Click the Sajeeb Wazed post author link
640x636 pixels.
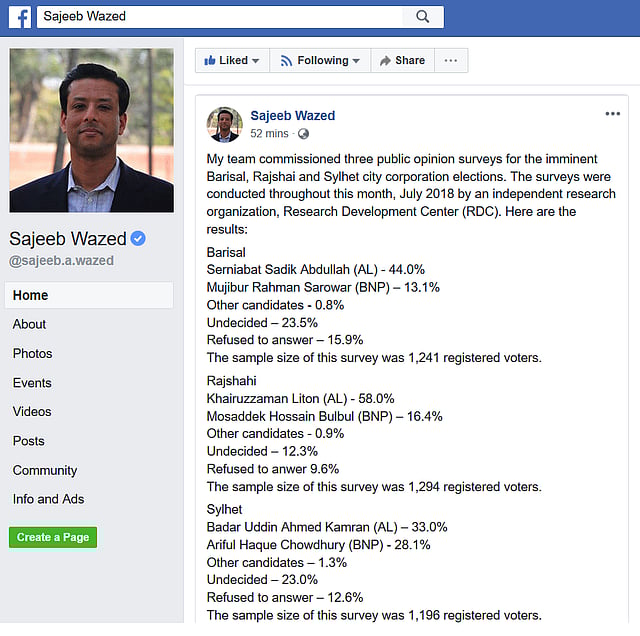pos(292,116)
